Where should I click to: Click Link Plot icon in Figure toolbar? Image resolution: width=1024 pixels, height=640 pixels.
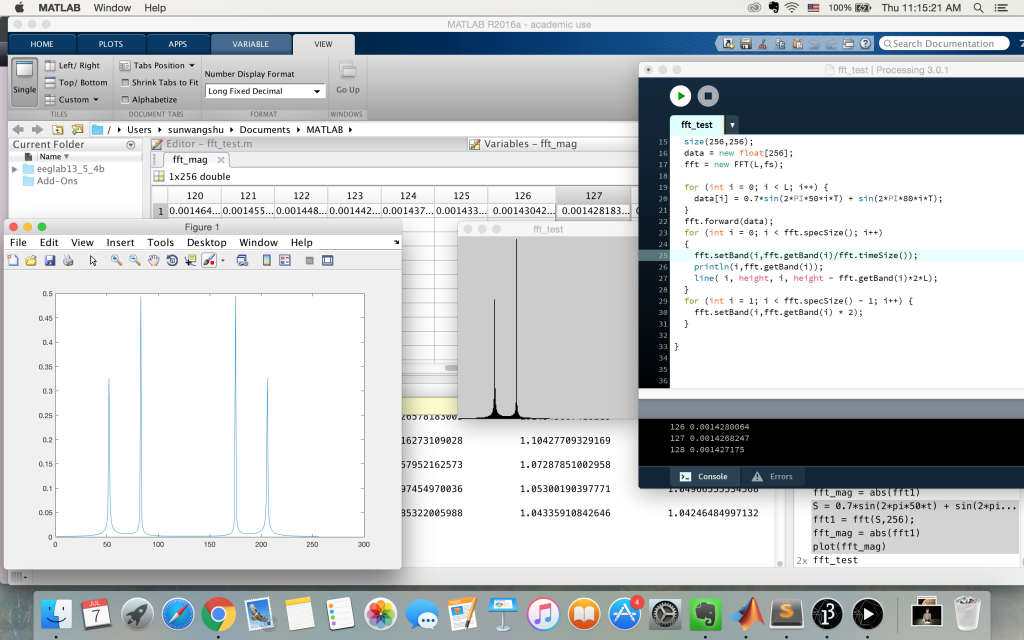coord(242,261)
